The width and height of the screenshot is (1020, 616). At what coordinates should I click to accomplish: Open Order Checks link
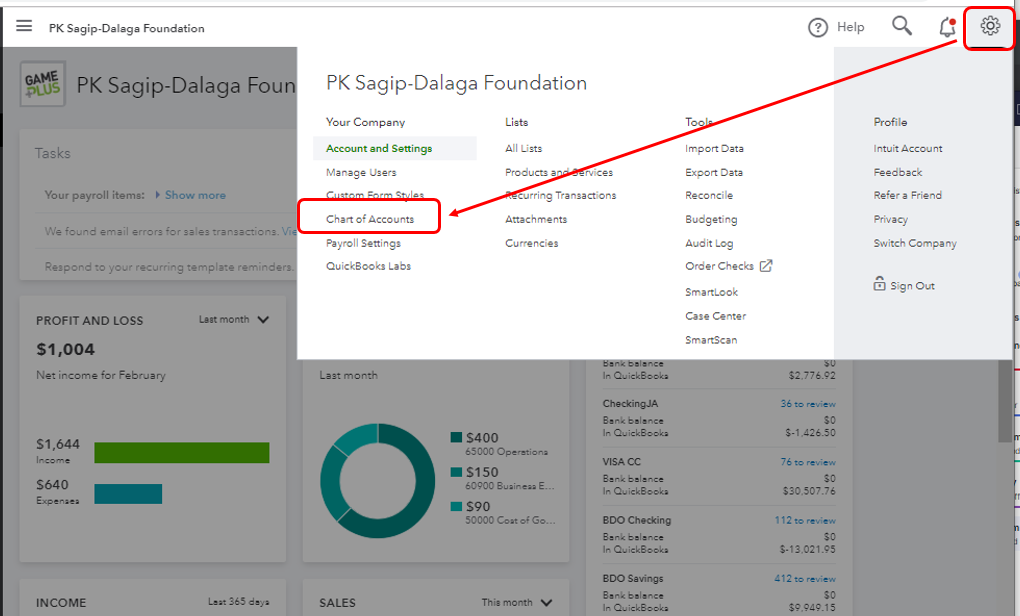719,266
